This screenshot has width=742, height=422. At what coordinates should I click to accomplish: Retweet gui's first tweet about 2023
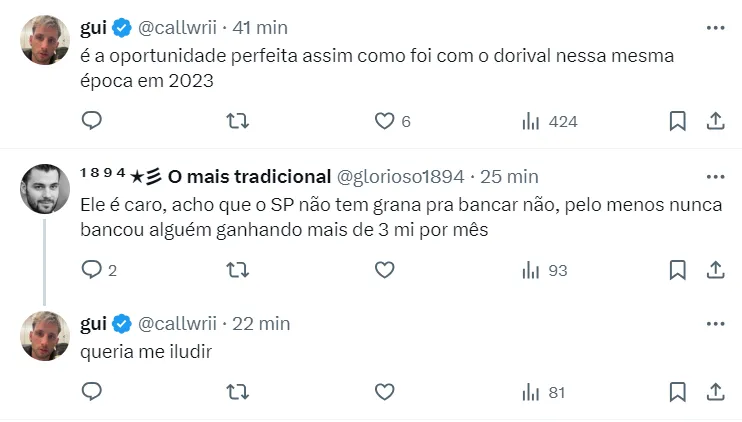pyautogui.click(x=238, y=121)
